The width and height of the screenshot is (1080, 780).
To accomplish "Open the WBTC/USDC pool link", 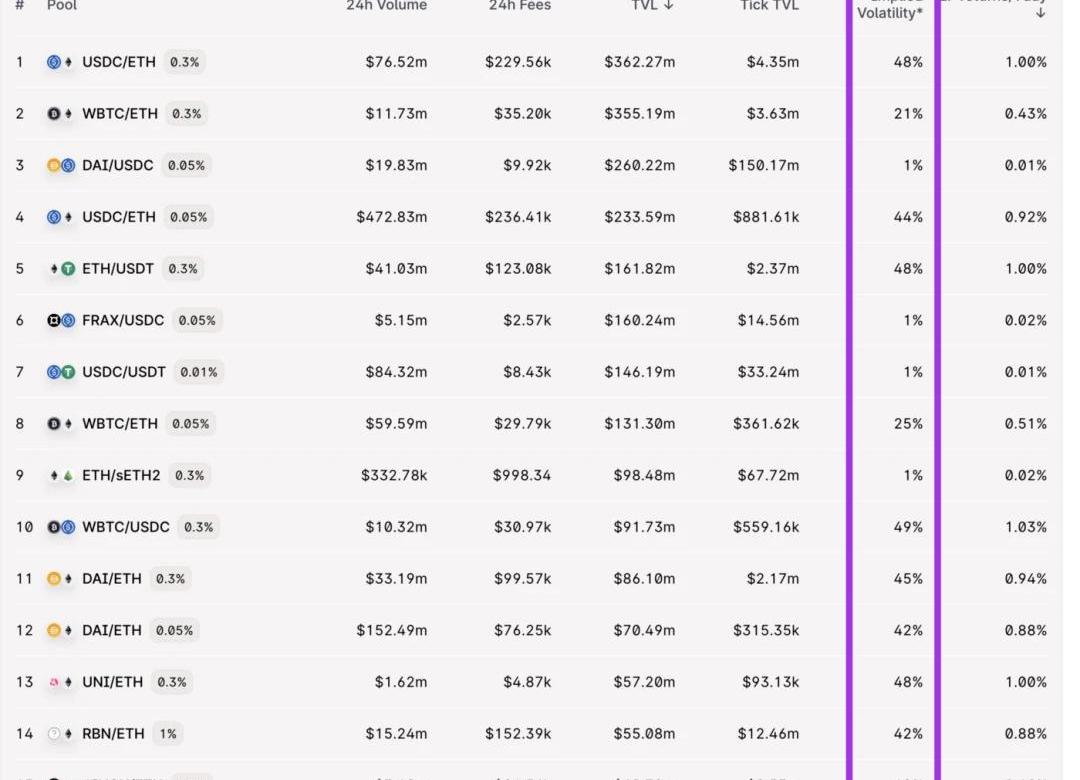I will tap(126, 527).
